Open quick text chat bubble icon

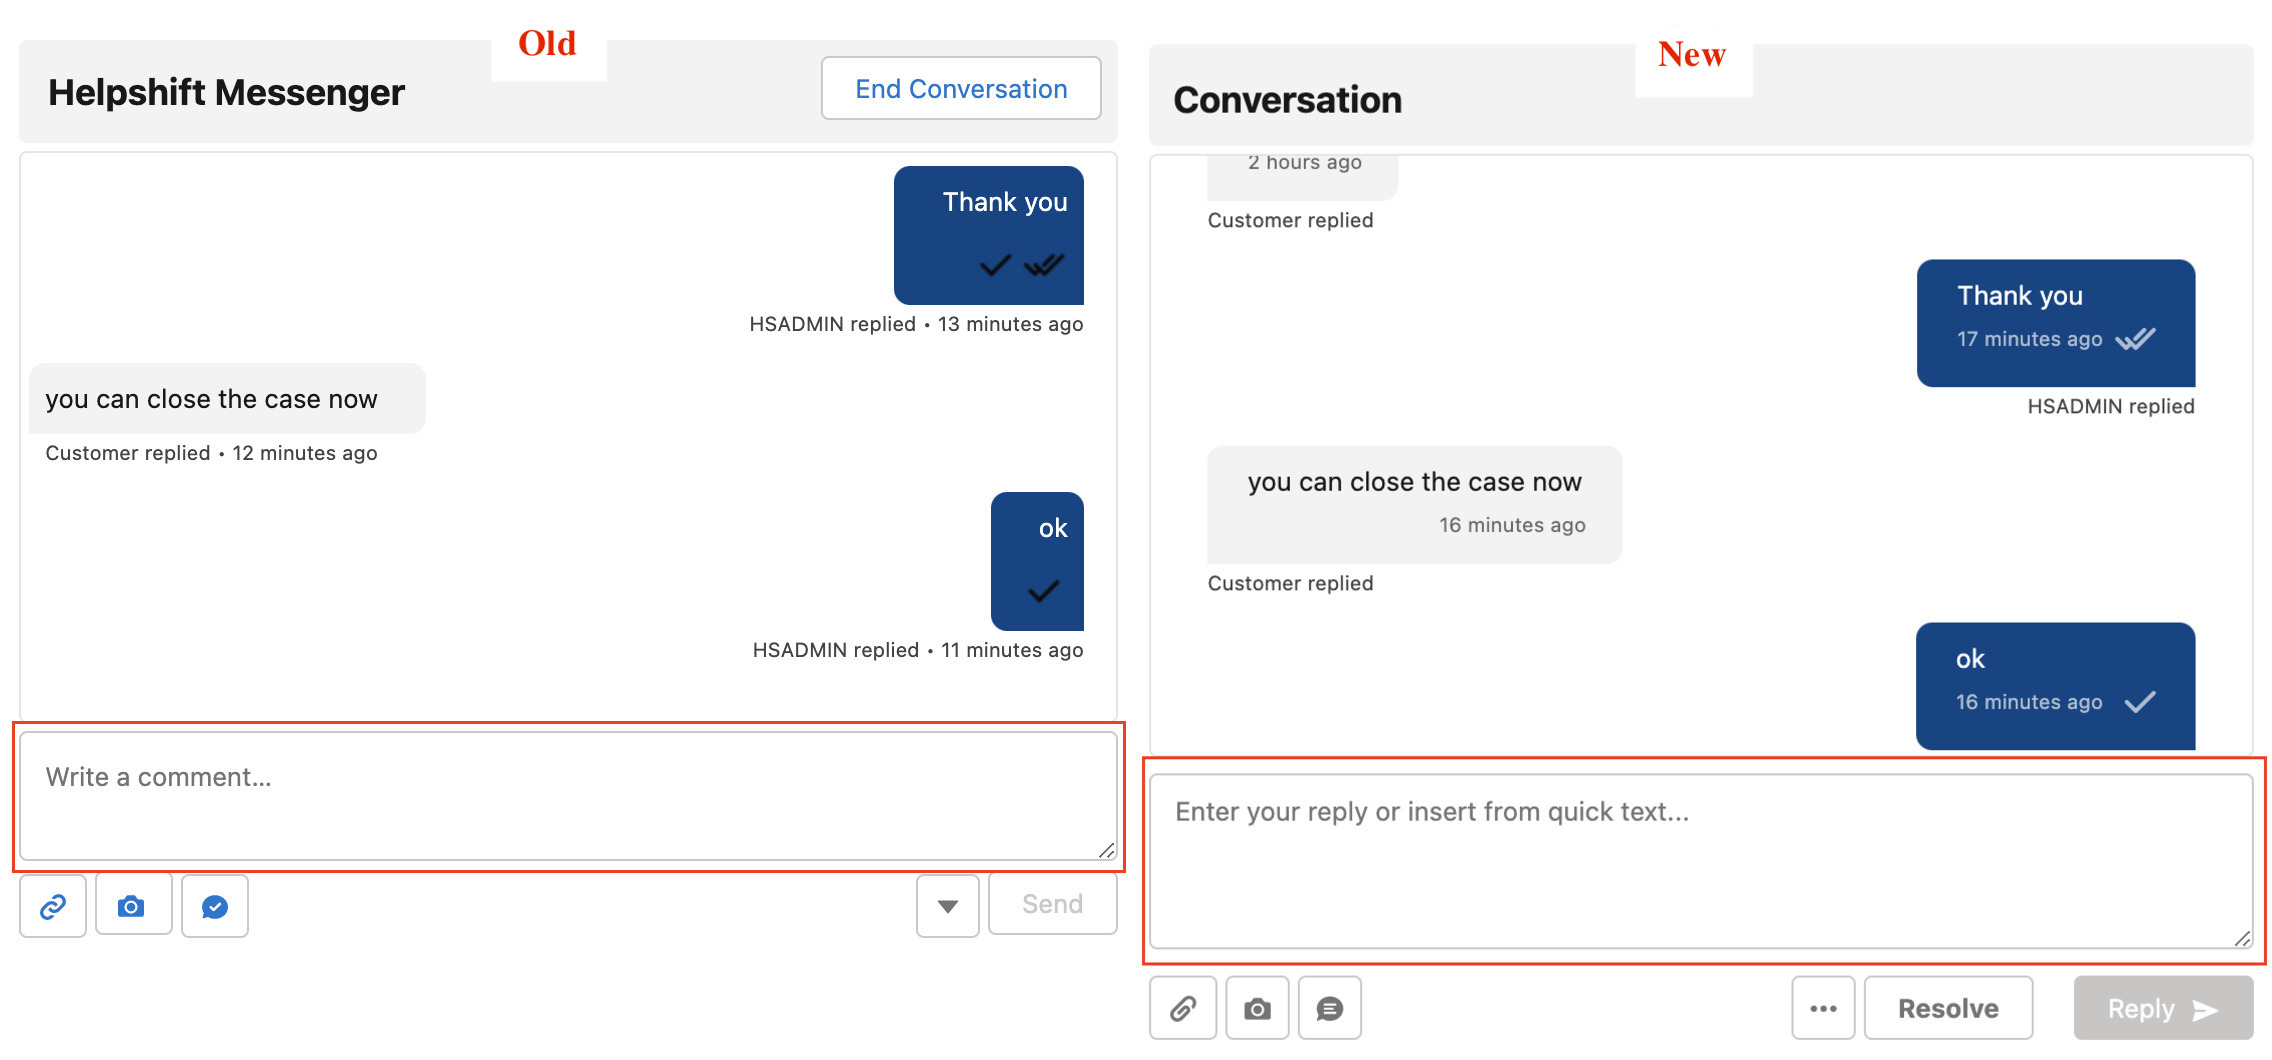(1329, 1008)
